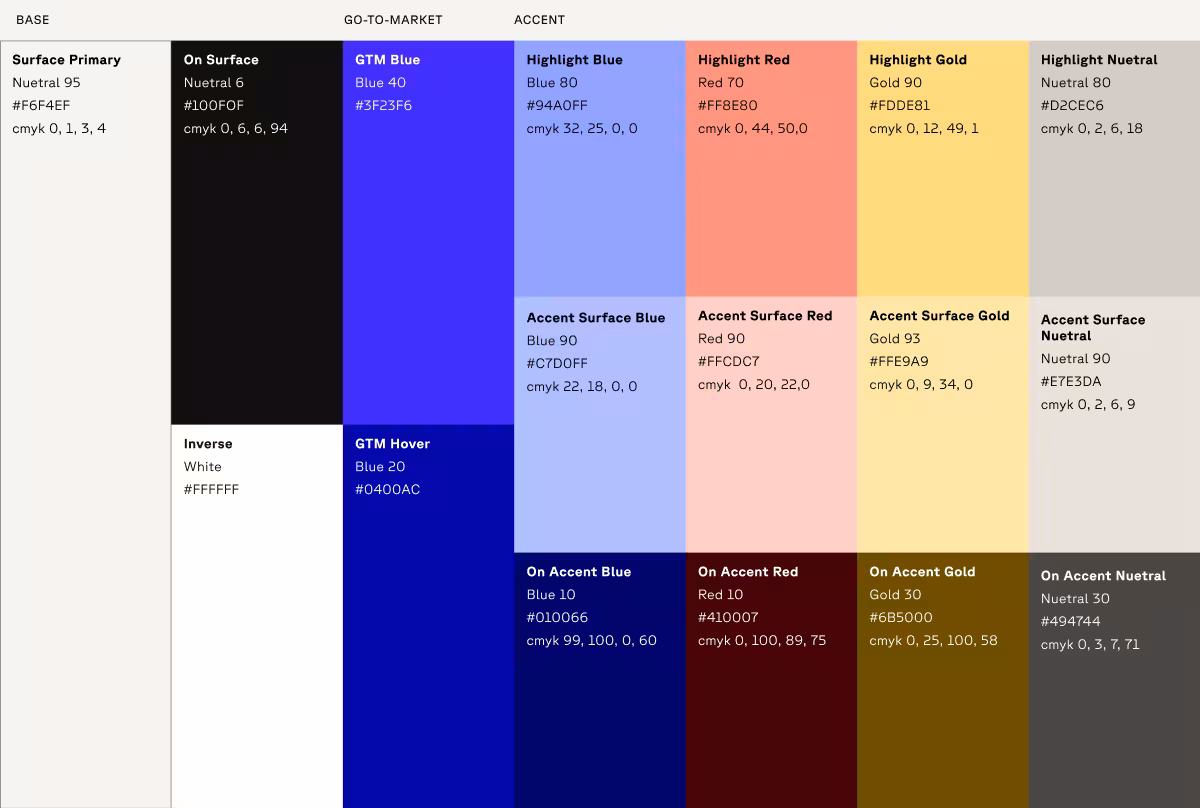Click the hex code #FDDE81
The height and width of the screenshot is (808, 1200).
pyautogui.click(x=900, y=105)
